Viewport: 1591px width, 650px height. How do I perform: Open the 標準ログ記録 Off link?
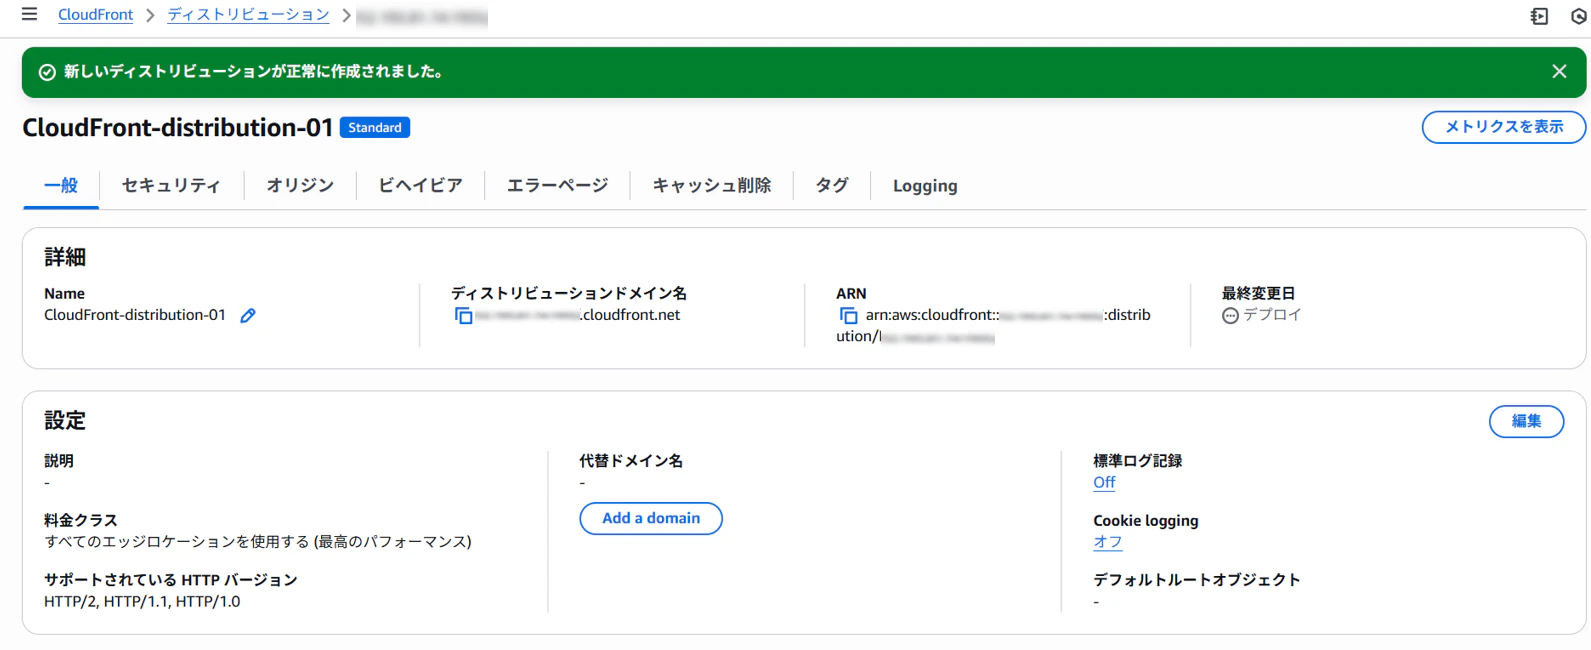click(x=1104, y=482)
